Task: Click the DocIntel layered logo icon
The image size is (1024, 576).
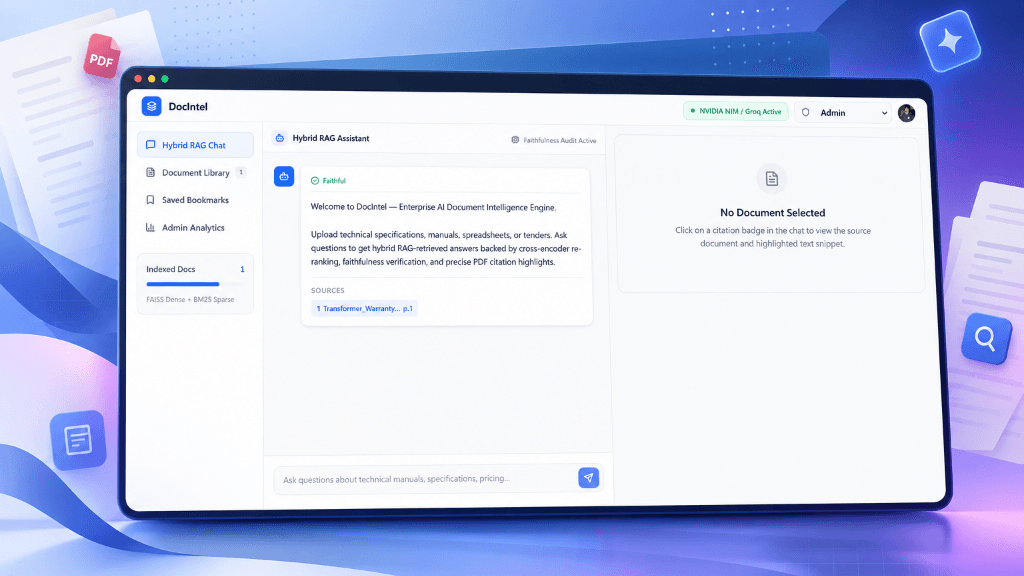Action: click(x=152, y=106)
